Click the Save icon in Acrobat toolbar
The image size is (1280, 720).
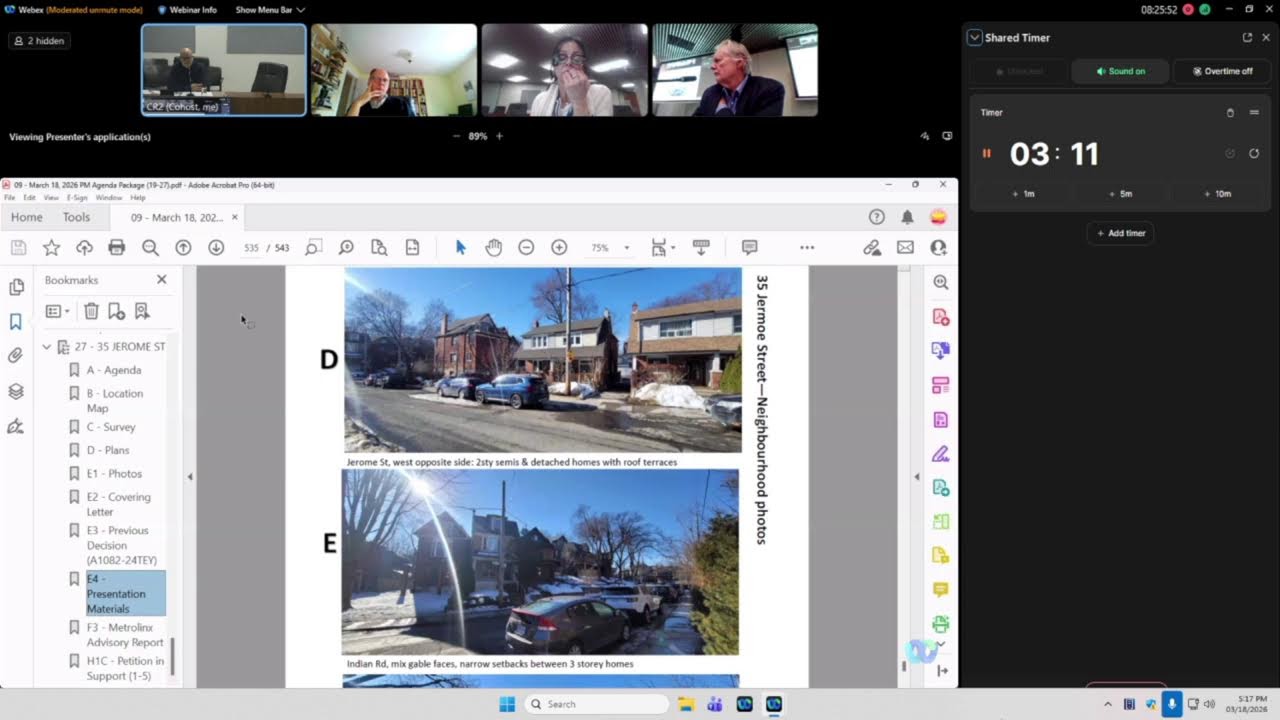[x=18, y=247]
